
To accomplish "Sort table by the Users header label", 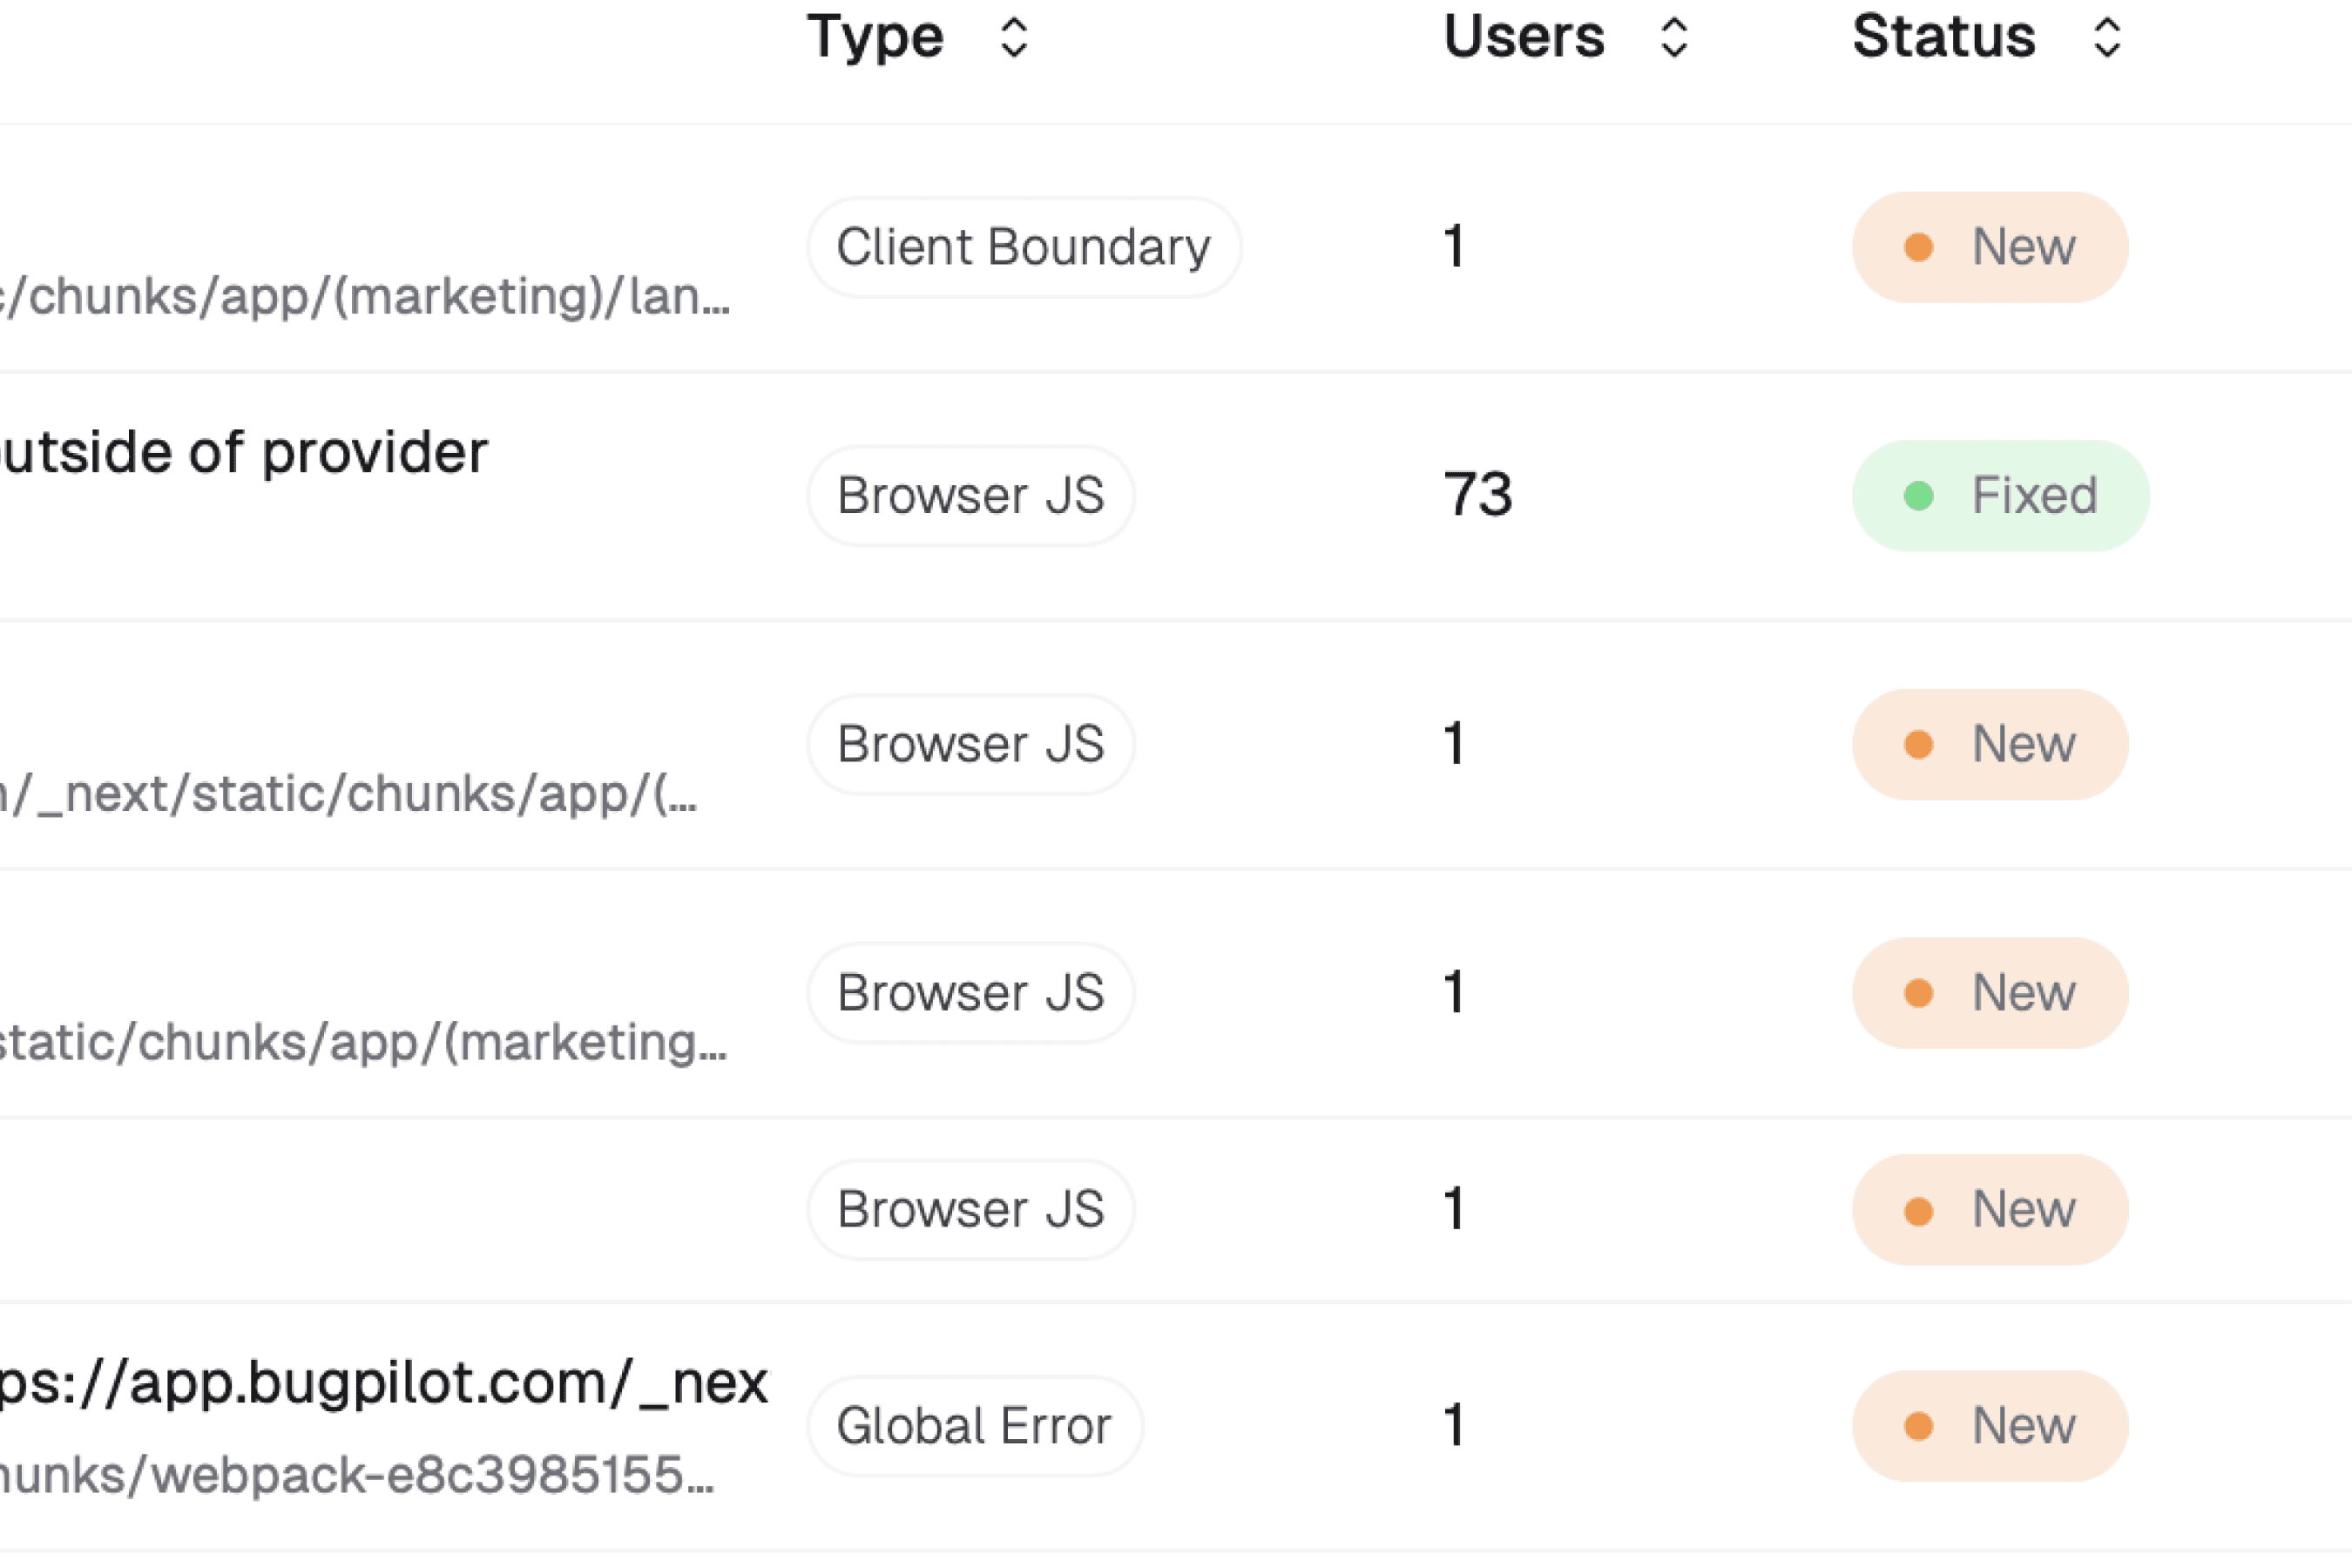I will pos(1523,38).
